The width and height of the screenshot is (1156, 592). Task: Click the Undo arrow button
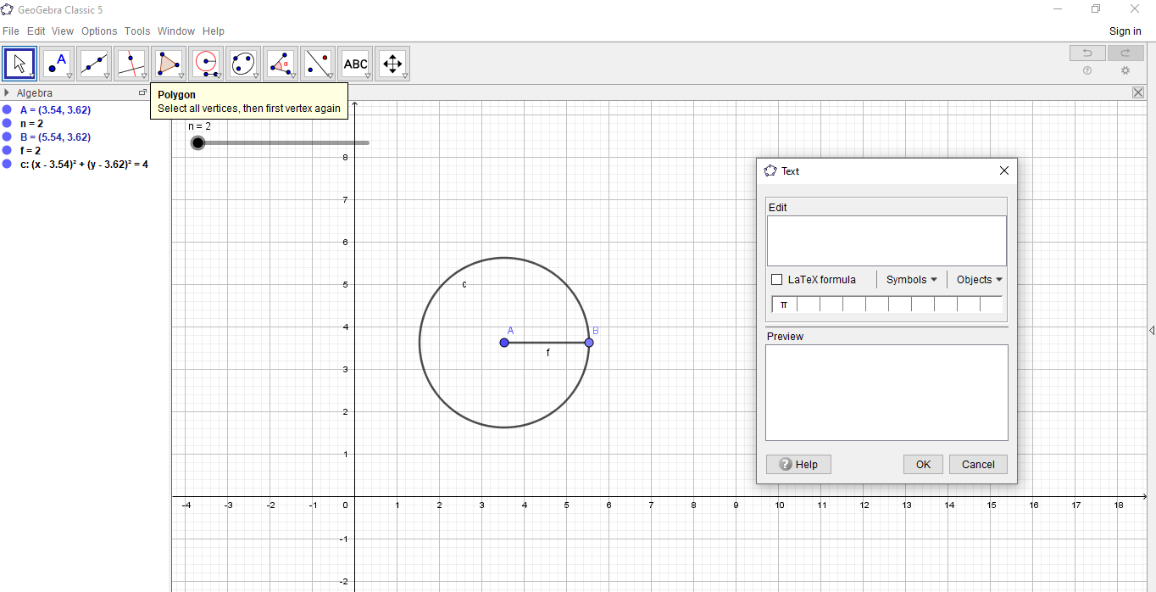coord(1087,53)
